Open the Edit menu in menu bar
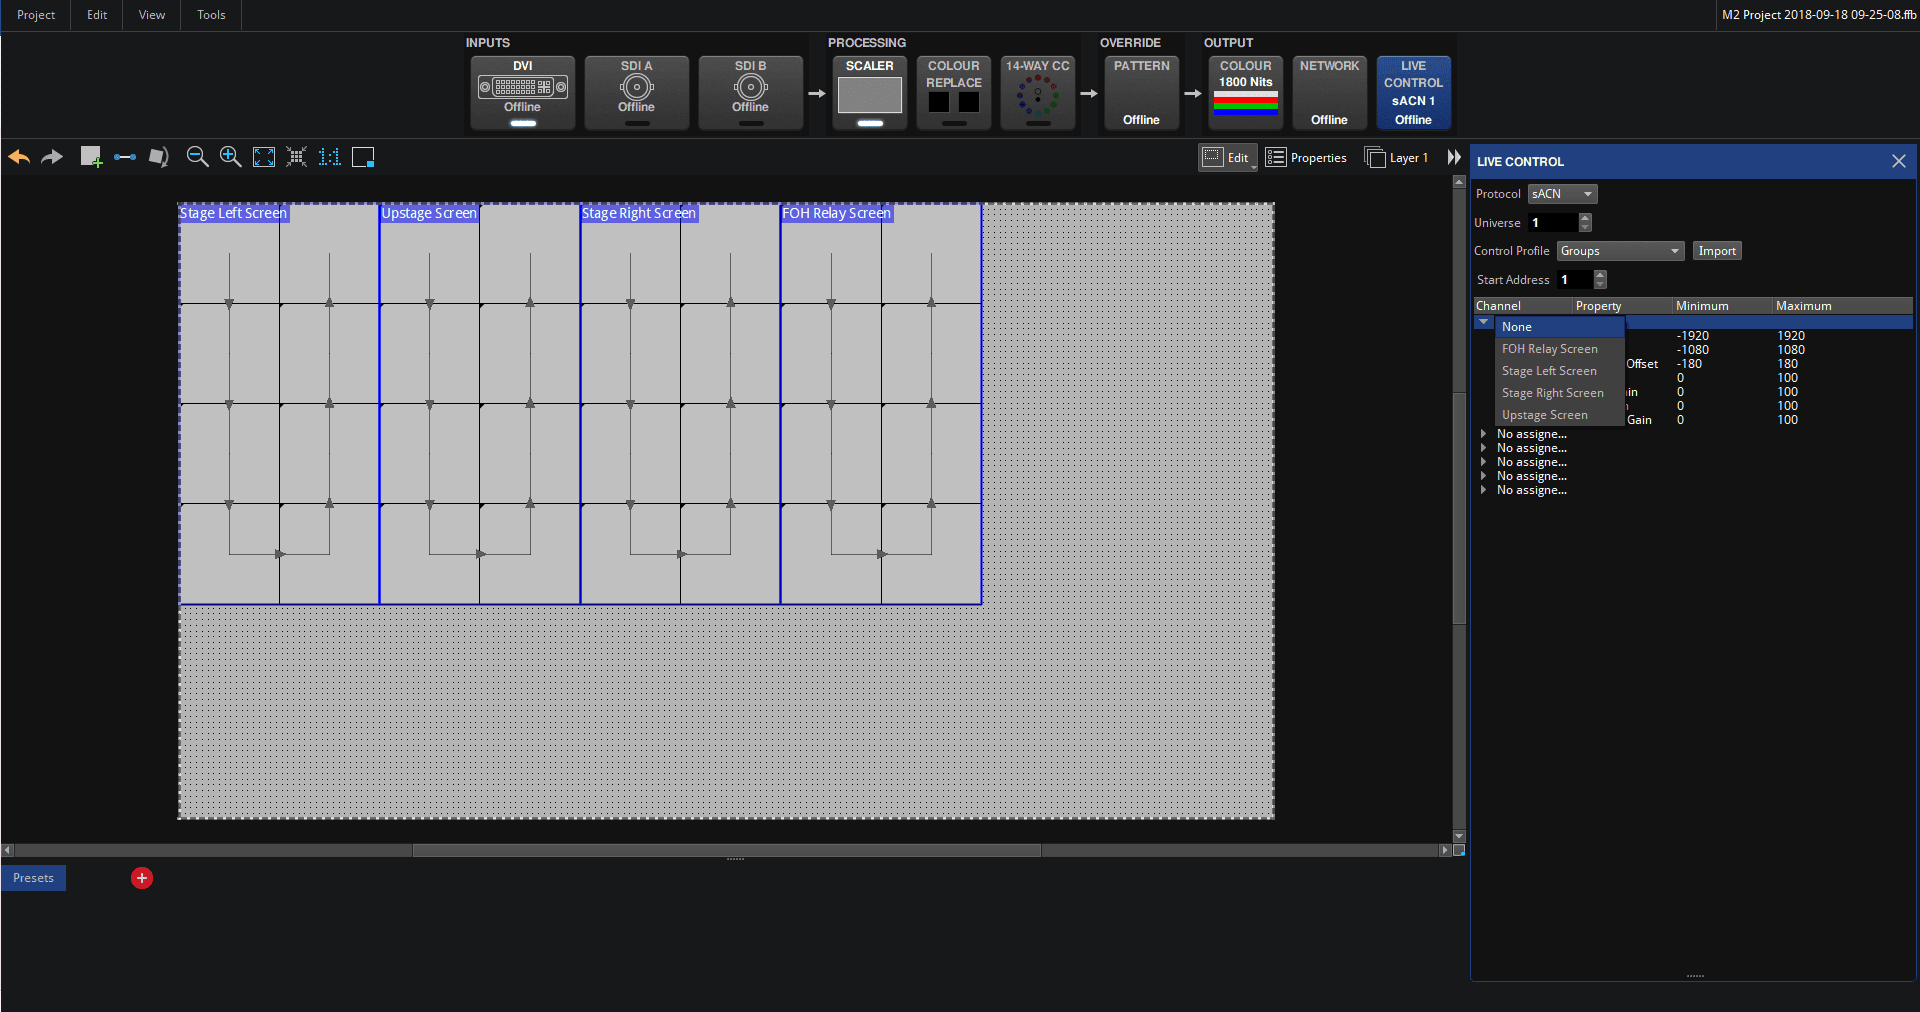The height and width of the screenshot is (1012, 1920). (97, 15)
